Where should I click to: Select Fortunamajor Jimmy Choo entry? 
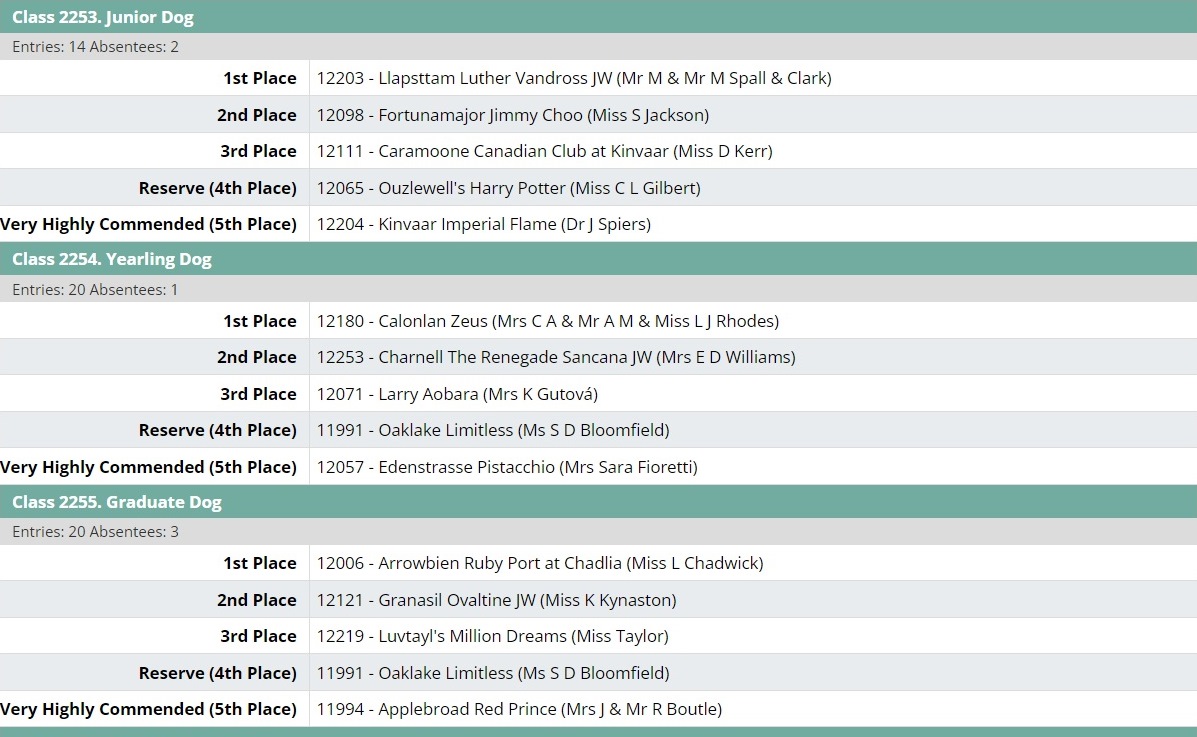tap(513, 115)
